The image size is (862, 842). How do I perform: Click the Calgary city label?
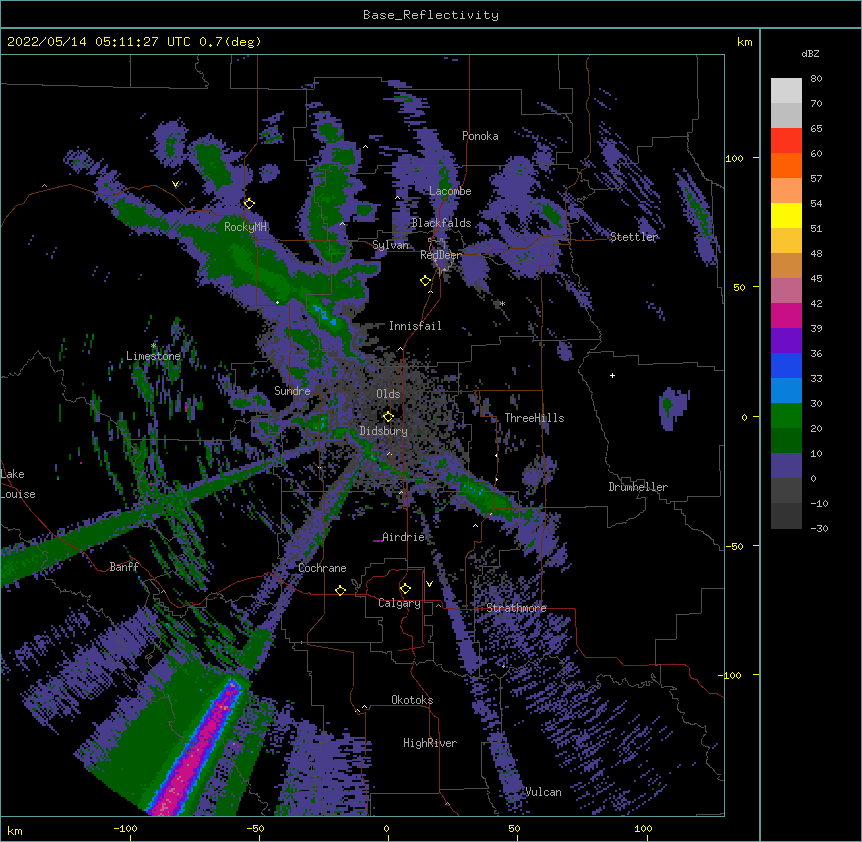click(x=399, y=603)
